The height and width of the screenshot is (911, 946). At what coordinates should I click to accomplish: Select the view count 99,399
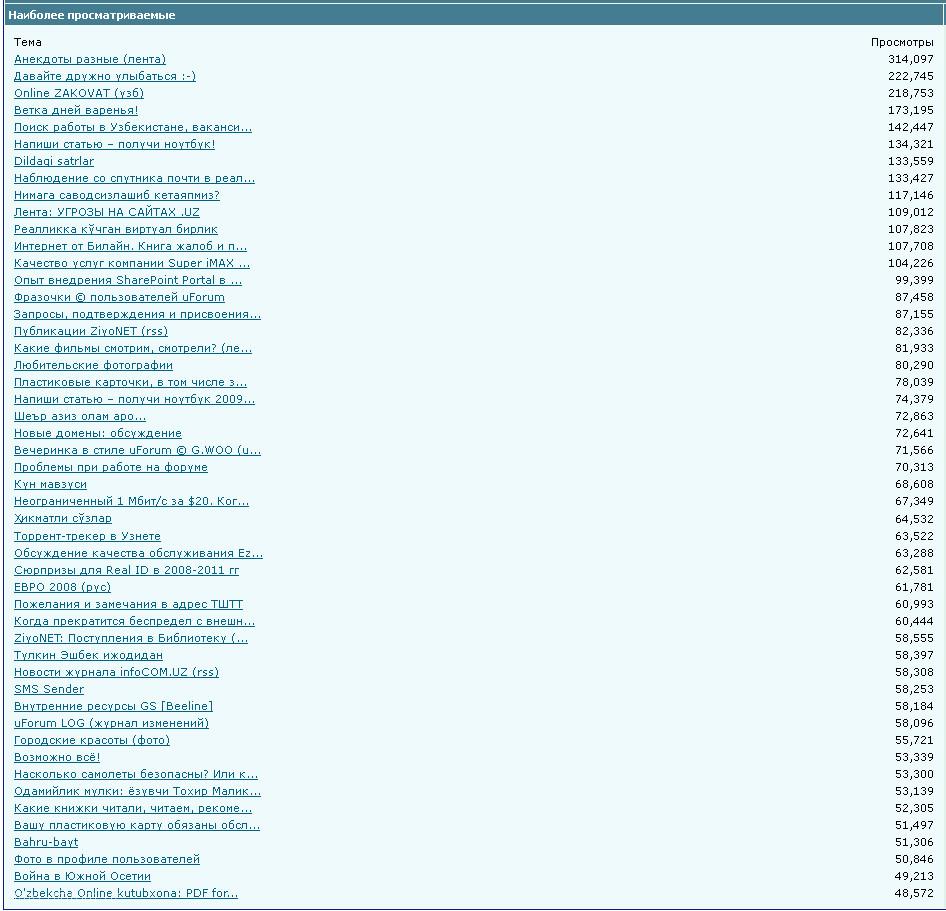(914, 280)
